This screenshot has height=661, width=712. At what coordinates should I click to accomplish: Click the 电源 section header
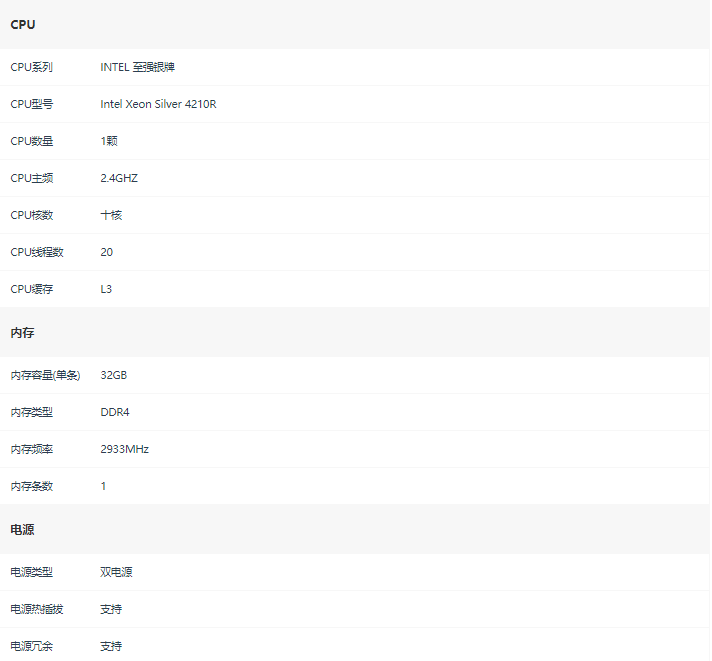pyautogui.click(x=22, y=530)
